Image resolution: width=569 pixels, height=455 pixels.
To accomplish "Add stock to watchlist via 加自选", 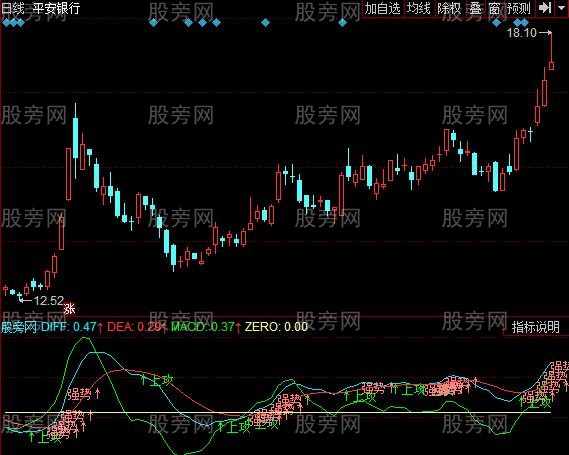I will (382, 8).
